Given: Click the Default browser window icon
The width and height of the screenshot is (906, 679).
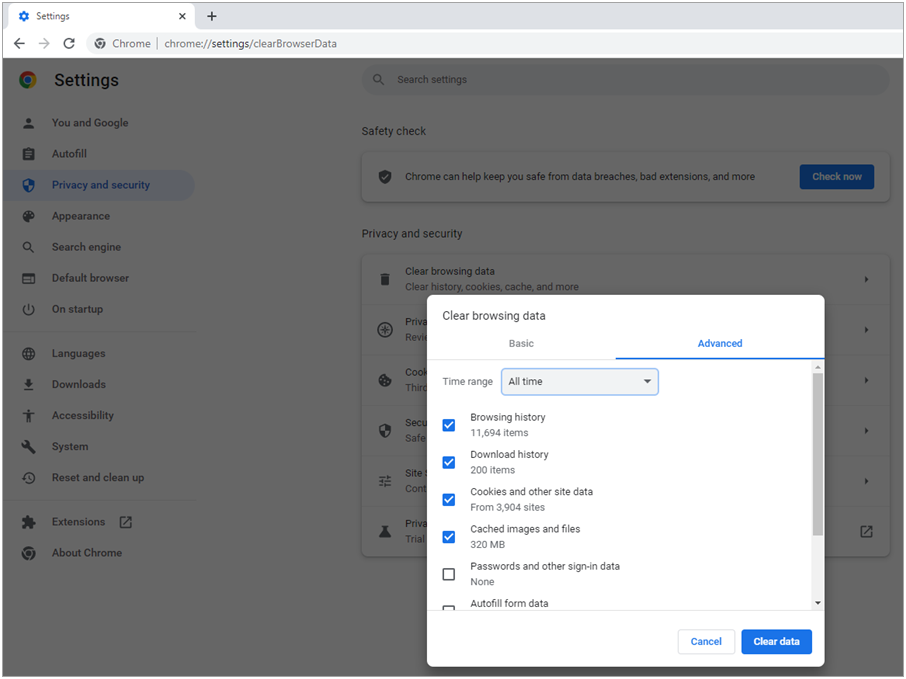Looking at the screenshot, I should pos(28,279).
